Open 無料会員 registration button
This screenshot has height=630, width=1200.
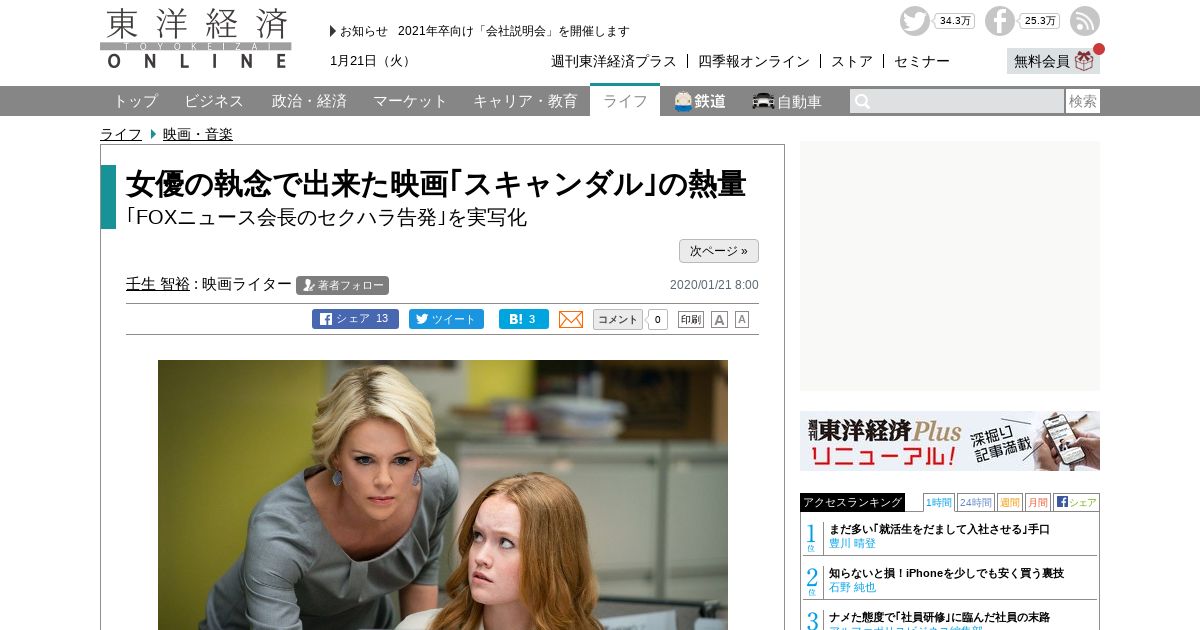point(1053,61)
